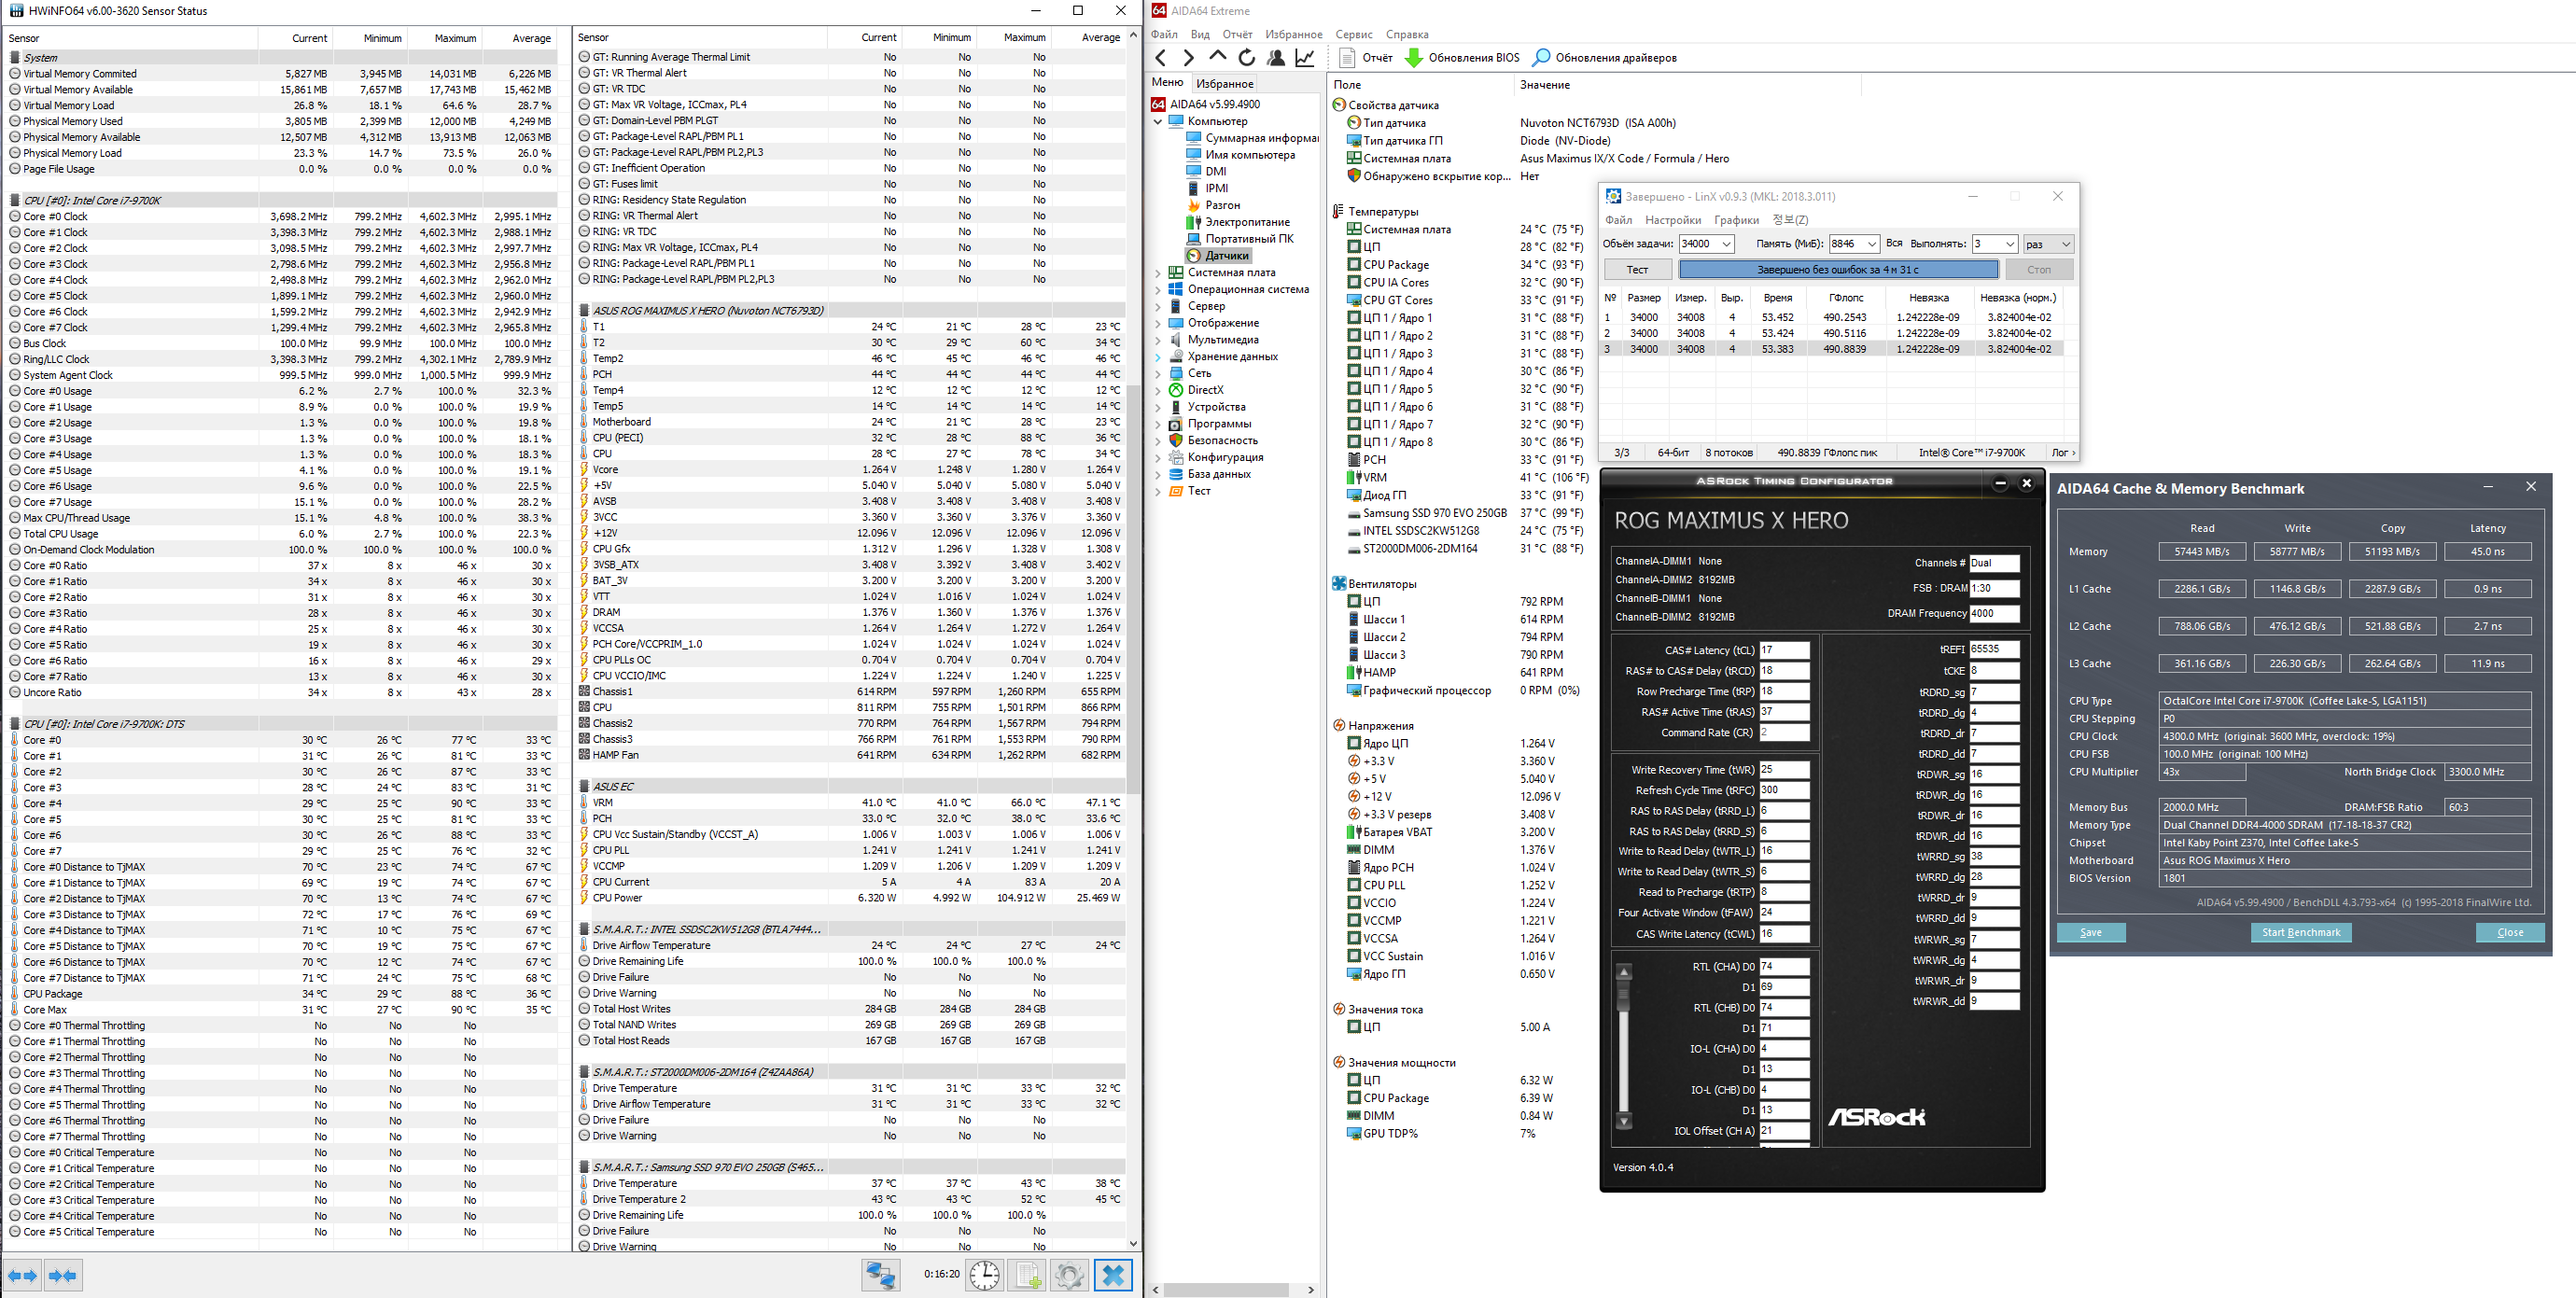Viewport: 2576px width, 1298px height.
Task: Click the Отчёт report toolbar button
Action: pos(1366,58)
